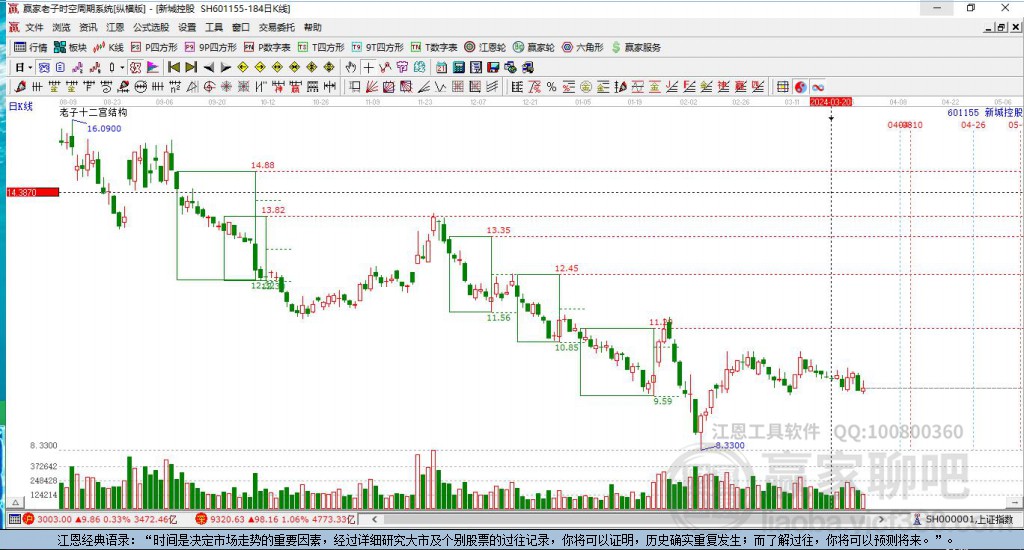This screenshot has width=1024, height=550.
Task: Select the red pencil drawing tool
Action: coord(20,87)
